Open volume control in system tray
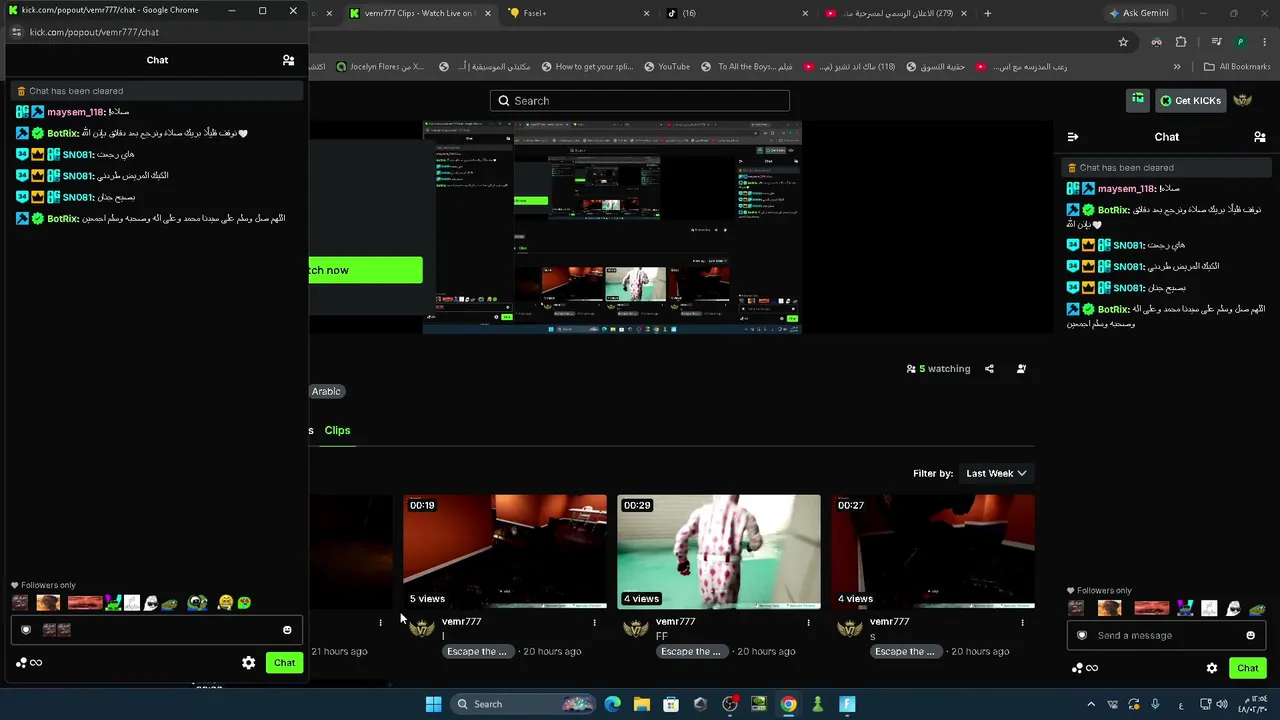This screenshot has width=1280, height=720. pyautogui.click(x=1222, y=704)
